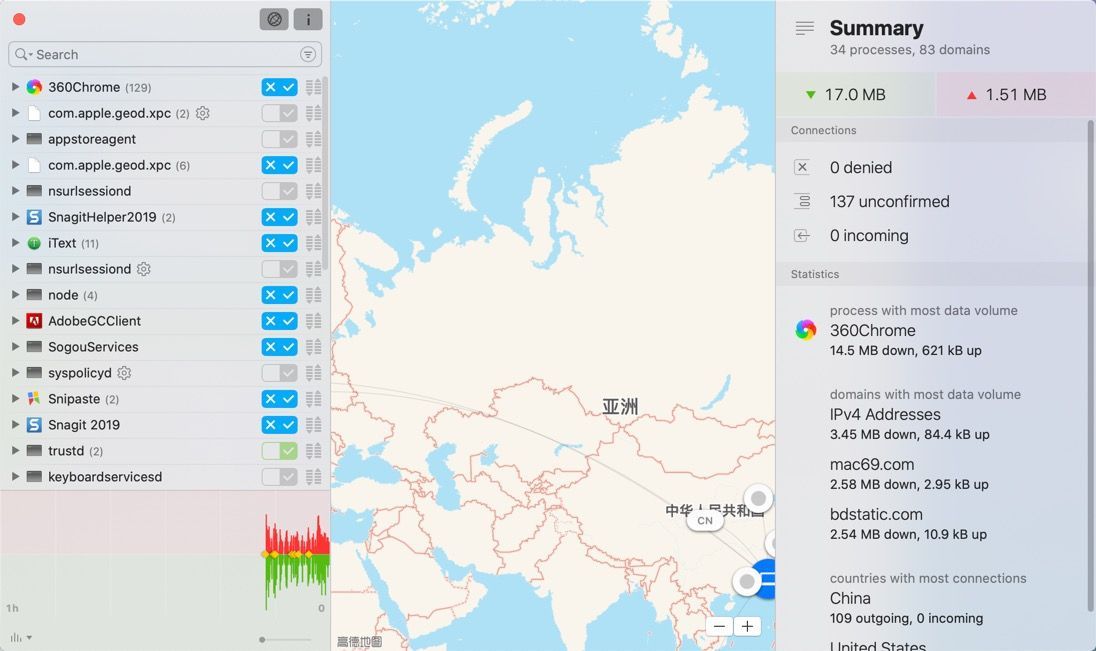
Task: Open the info inspector button
Action: 308,20
